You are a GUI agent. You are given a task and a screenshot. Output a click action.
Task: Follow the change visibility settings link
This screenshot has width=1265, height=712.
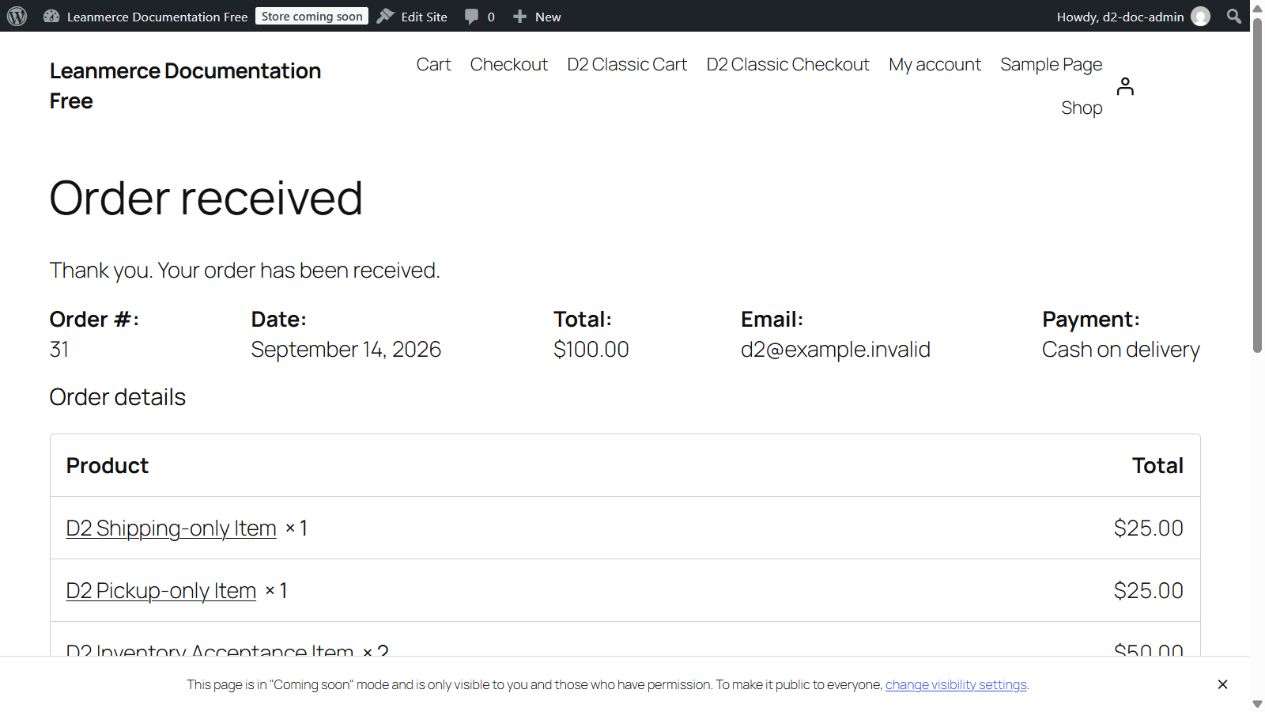coord(956,685)
